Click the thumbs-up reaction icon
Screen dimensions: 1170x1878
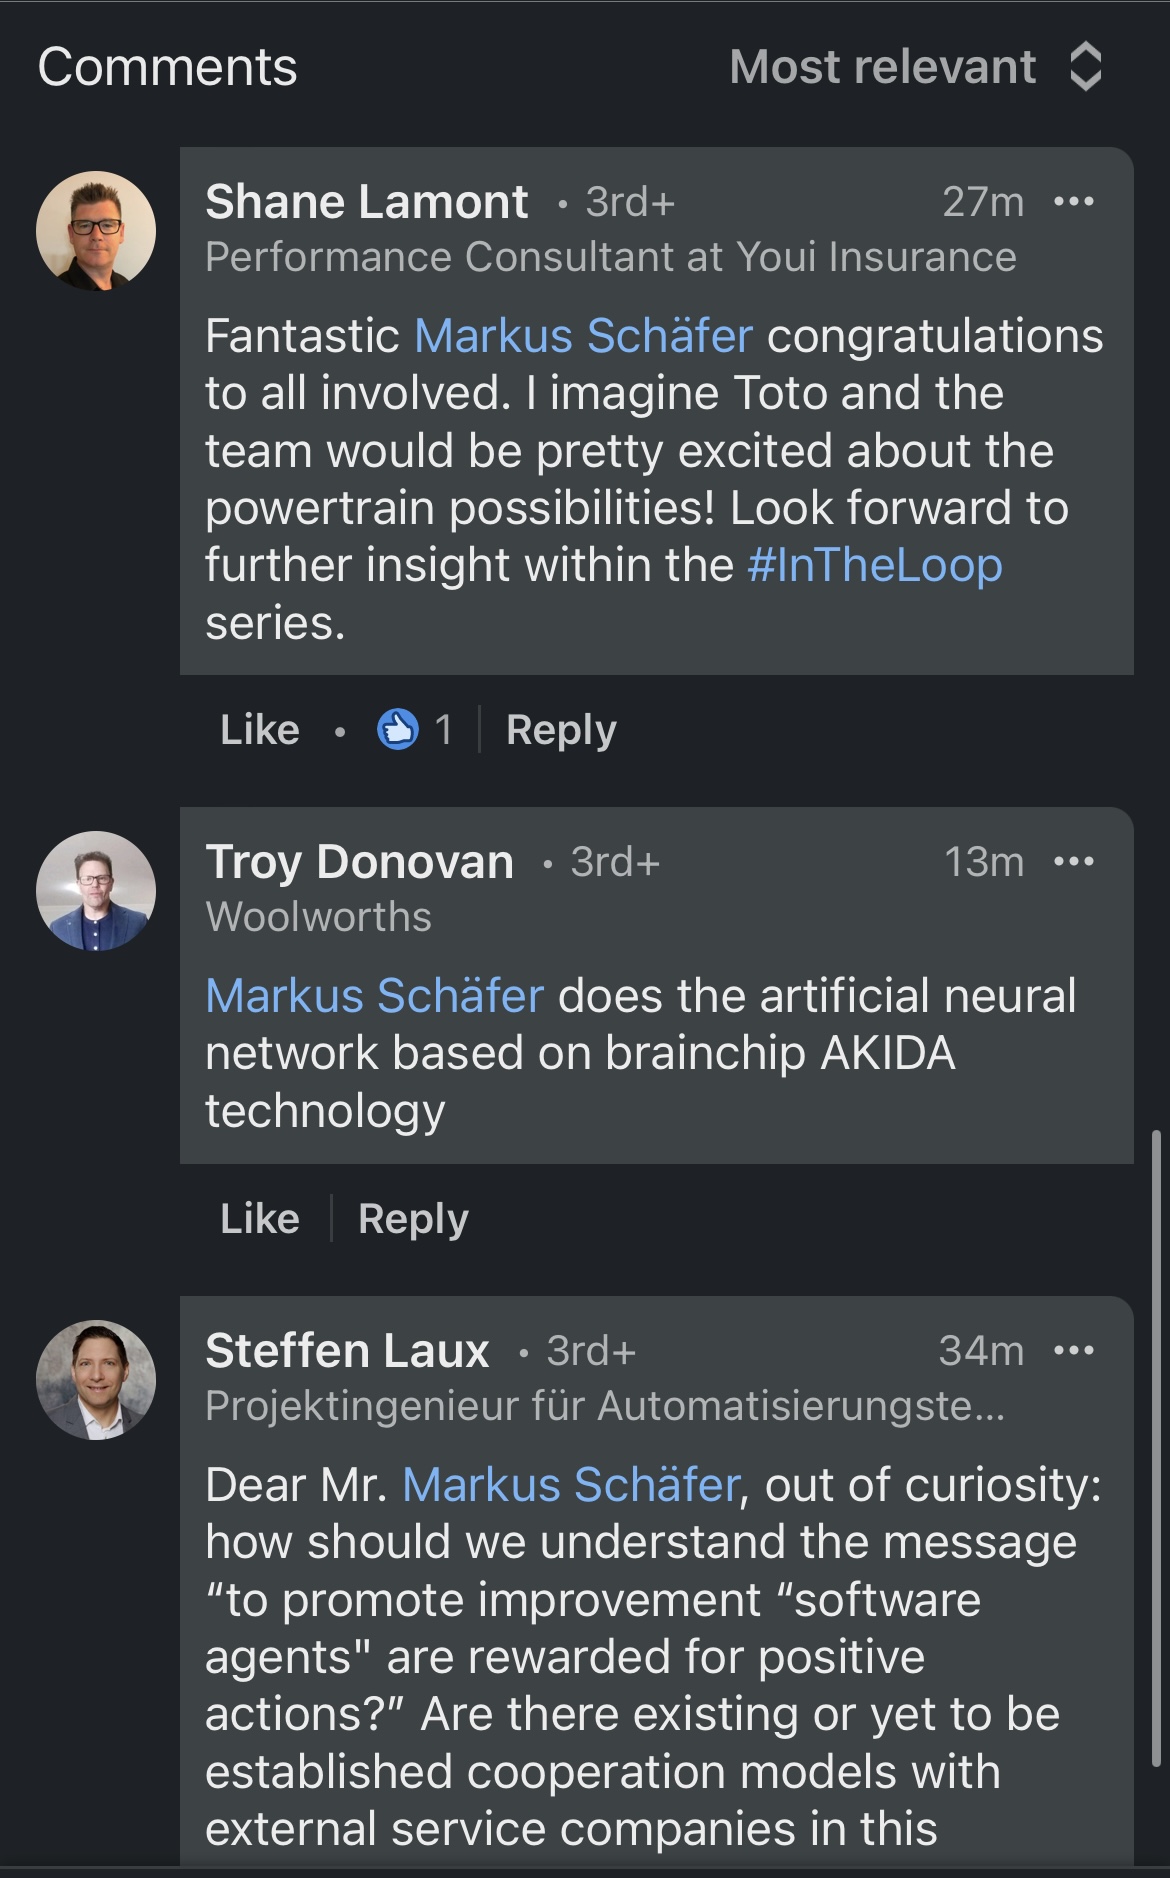click(397, 729)
